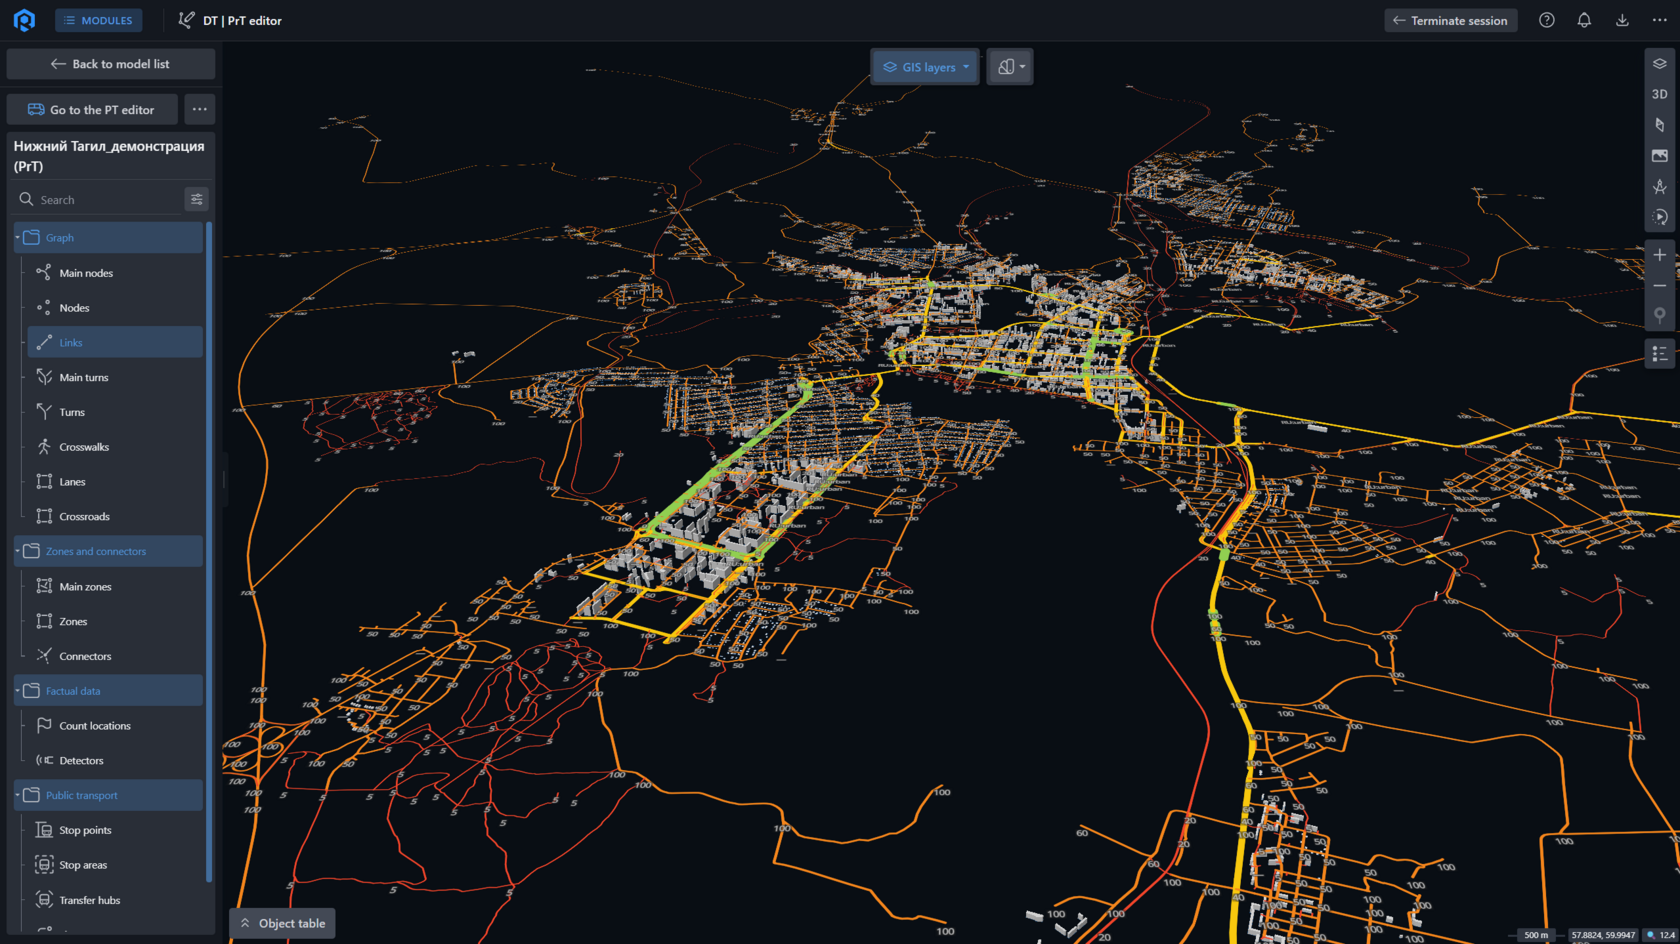Image resolution: width=1680 pixels, height=944 pixels.
Task: Collapse the Public transport folder
Action: [17, 795]
